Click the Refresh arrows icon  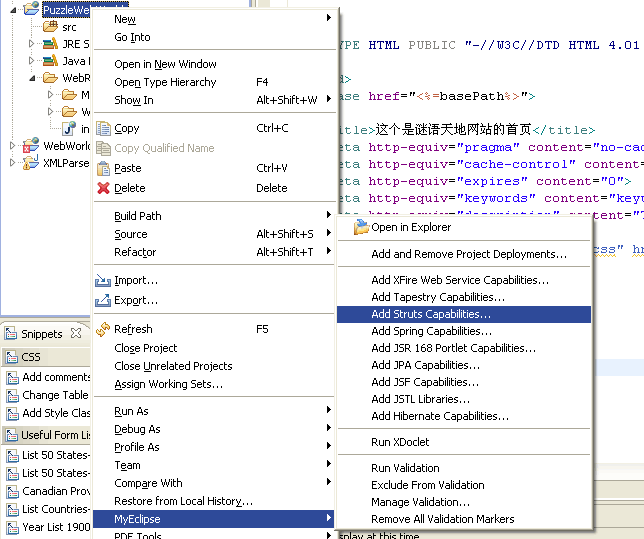[103, 329]
